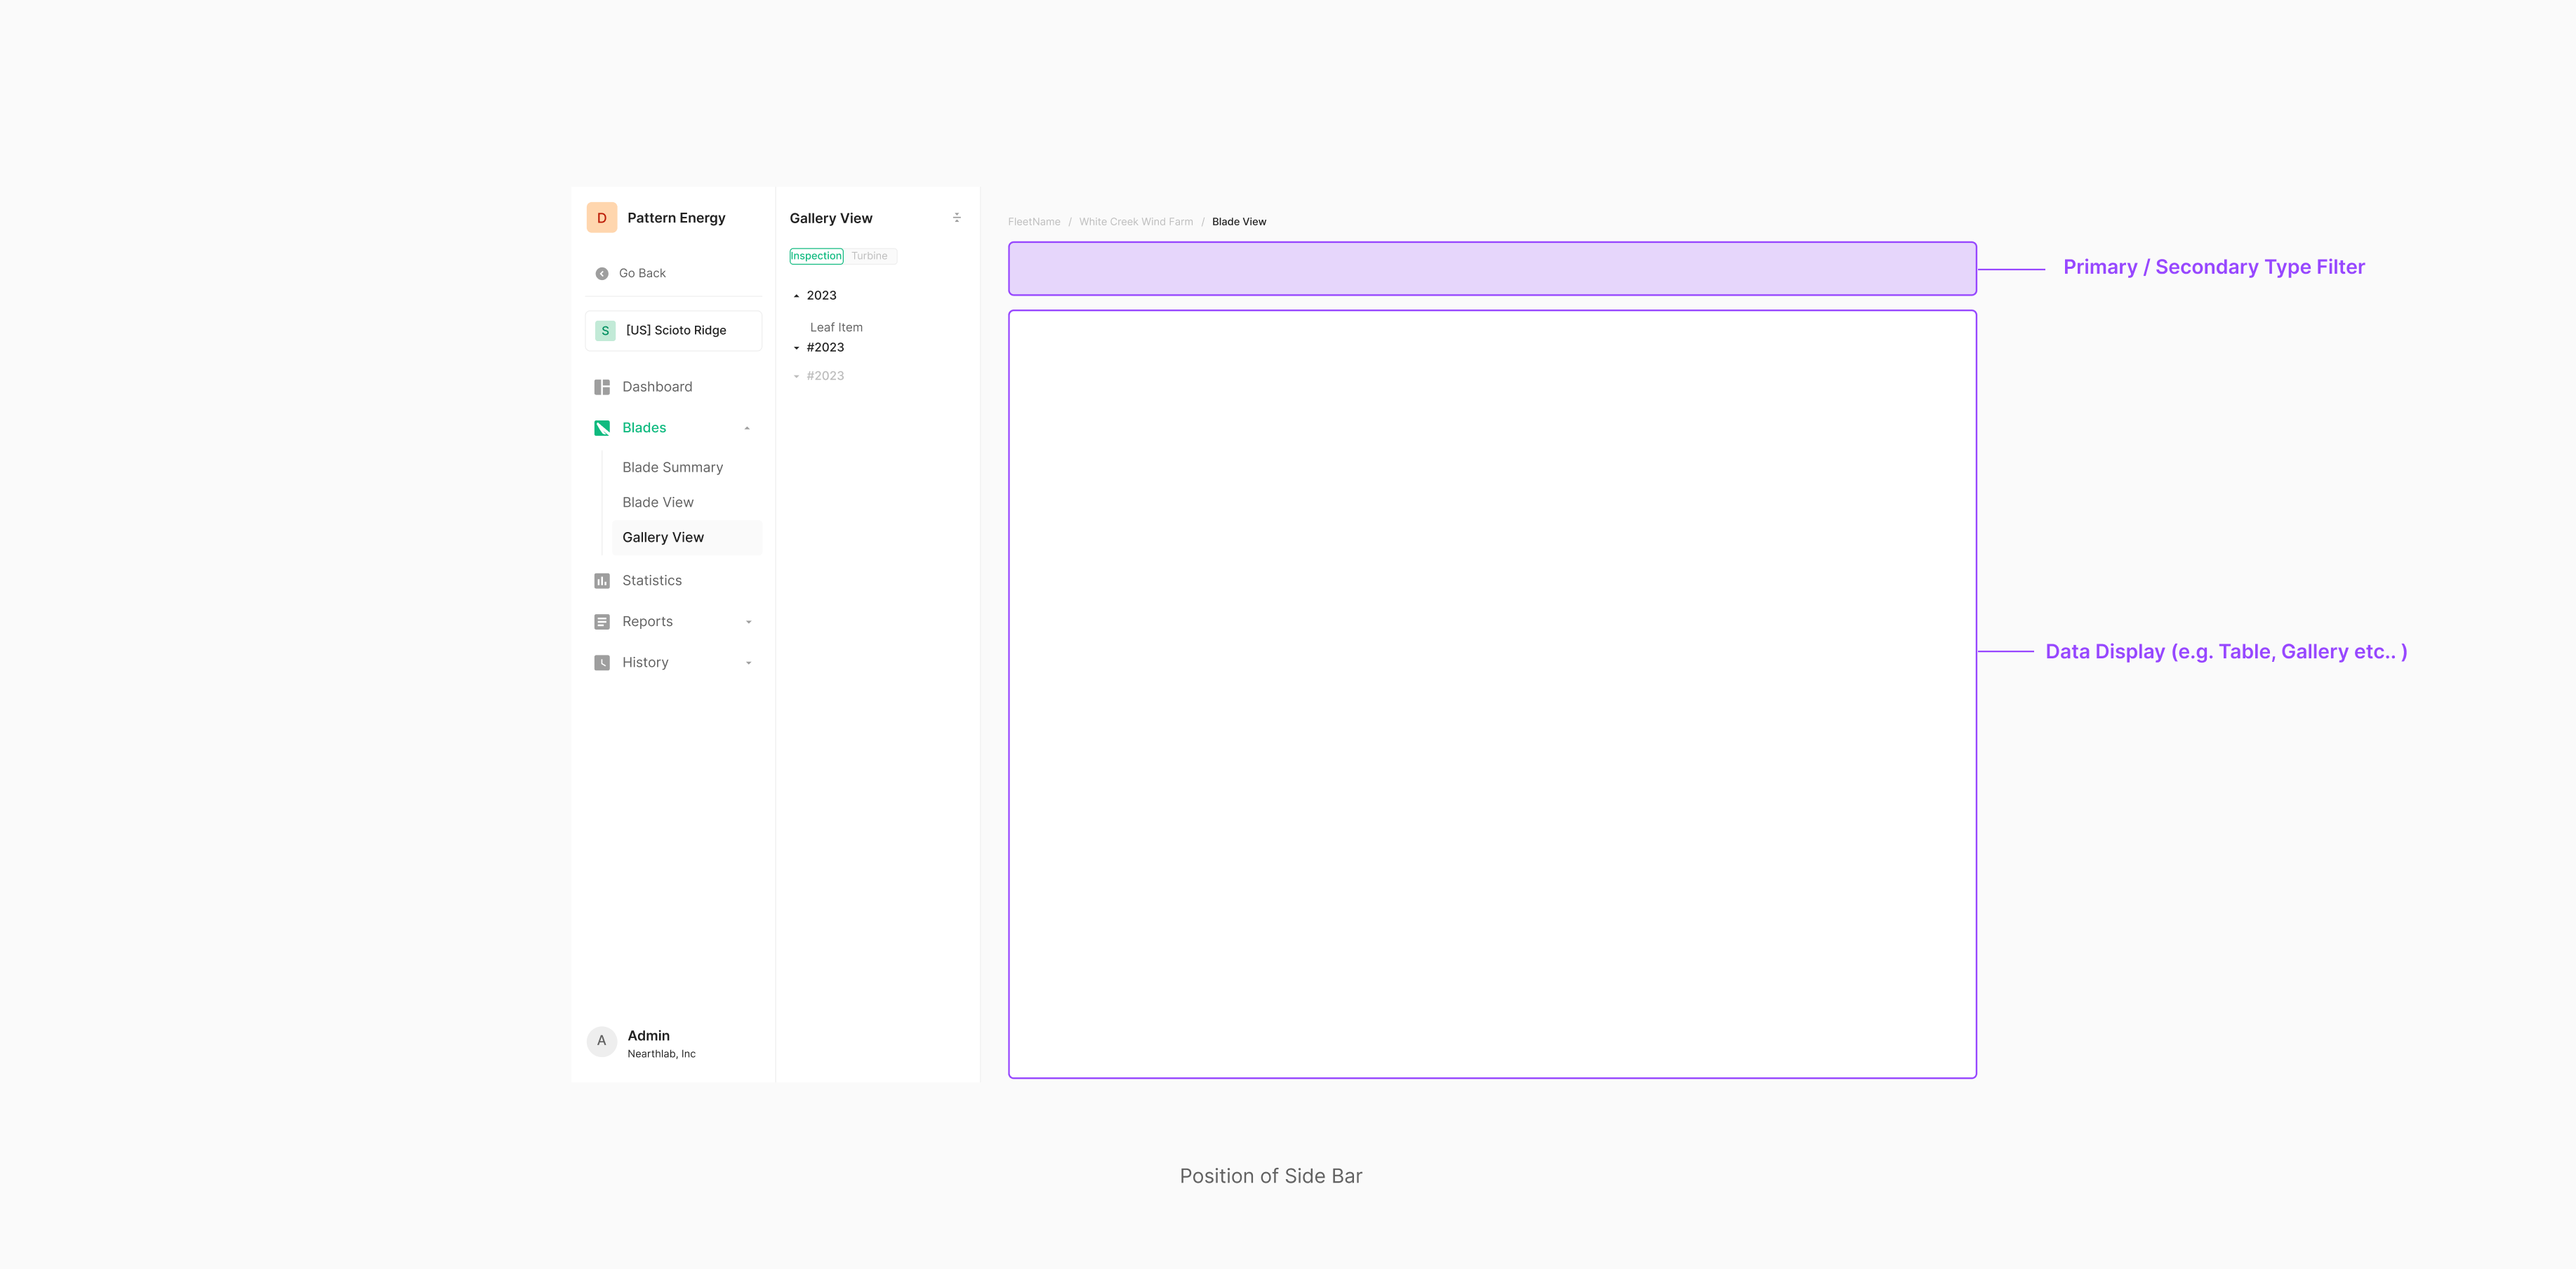Click the orange D organization avatar

(602, 218)
